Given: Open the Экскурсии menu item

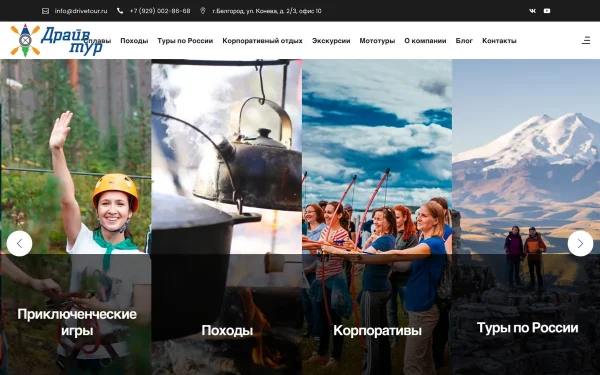Looking at the screenshot, I should click(x=331, y=41).
